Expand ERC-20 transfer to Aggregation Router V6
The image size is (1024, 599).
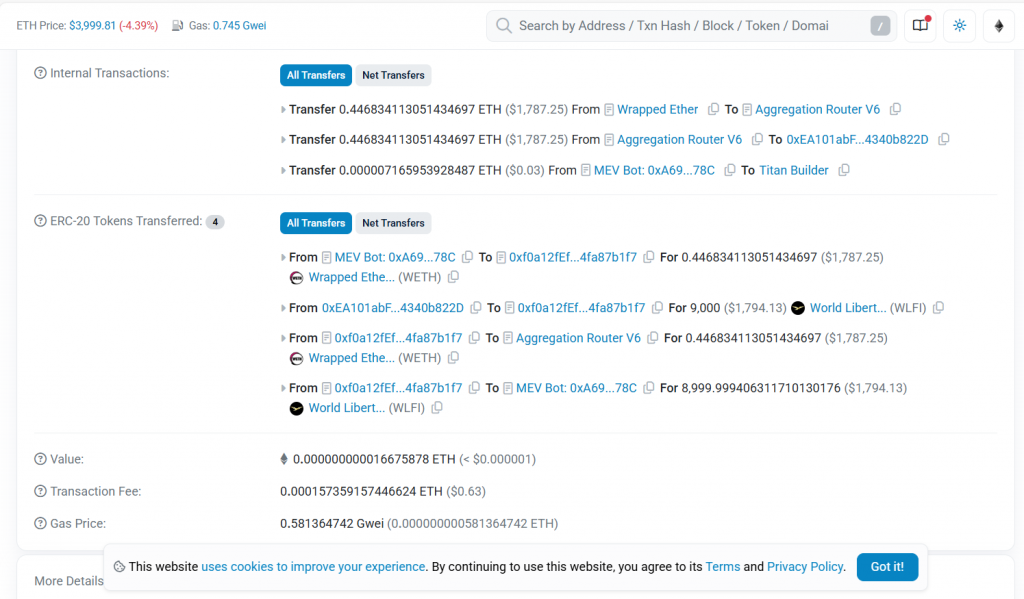[x=283, y=338]
